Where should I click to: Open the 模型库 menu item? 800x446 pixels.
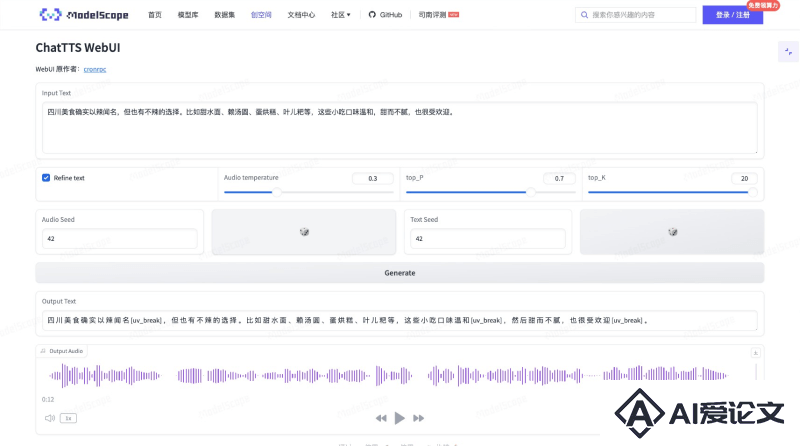tap(188, 15)
